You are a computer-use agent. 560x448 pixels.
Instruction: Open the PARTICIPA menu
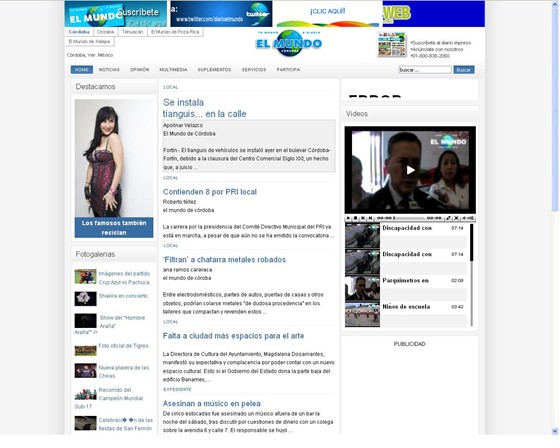coord(288,70)
